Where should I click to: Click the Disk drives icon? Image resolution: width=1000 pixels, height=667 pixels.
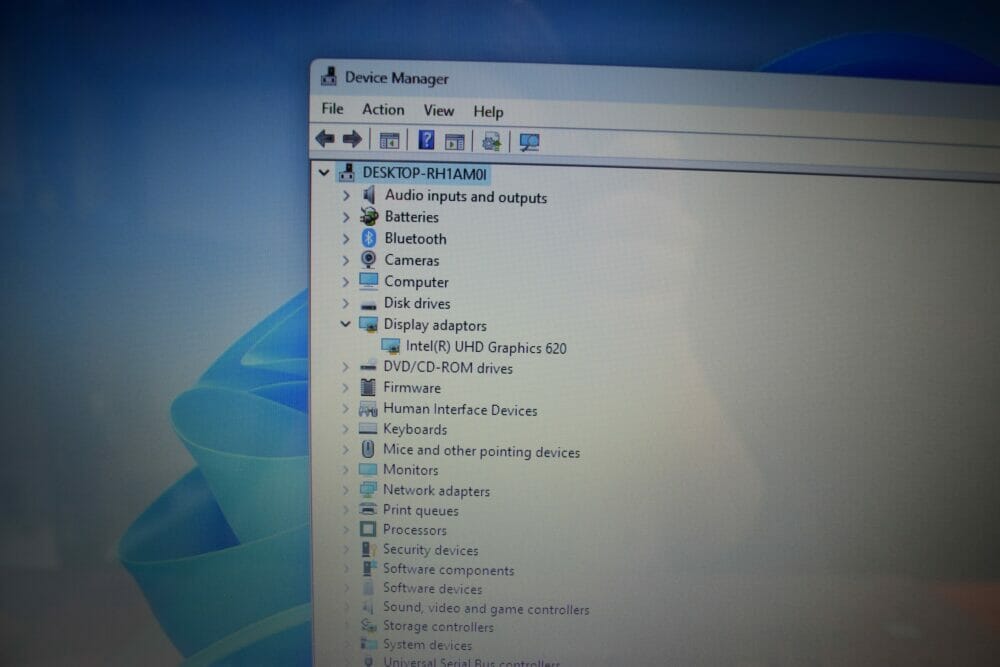(x=368, y=305)
